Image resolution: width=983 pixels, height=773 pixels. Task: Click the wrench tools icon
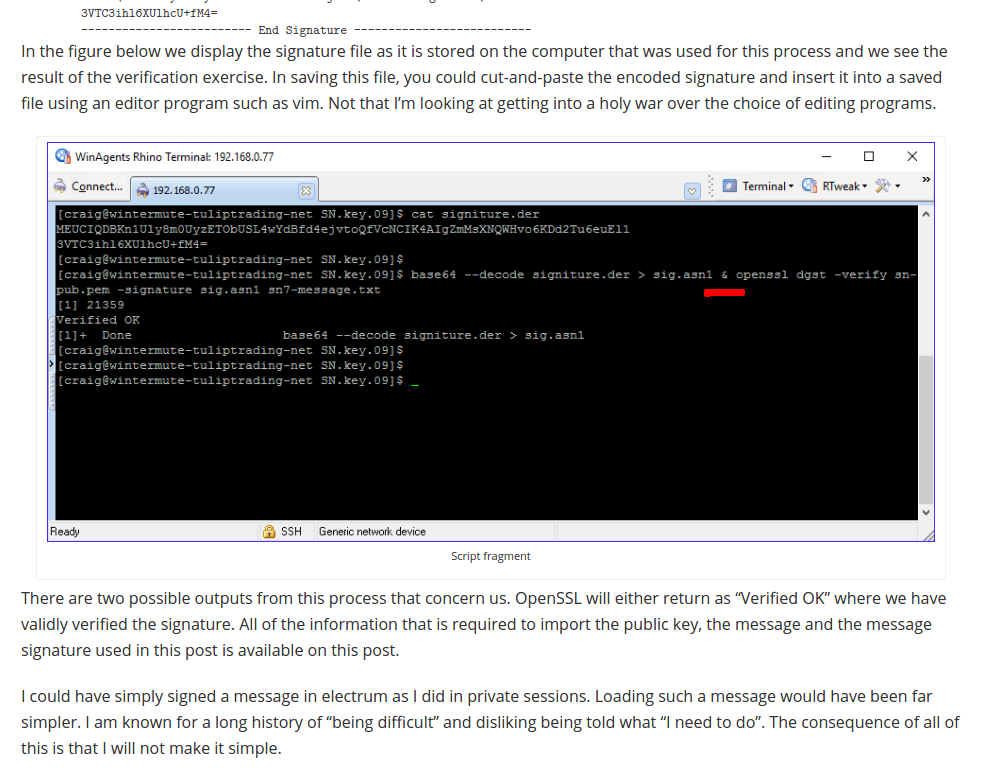point(882,186)
